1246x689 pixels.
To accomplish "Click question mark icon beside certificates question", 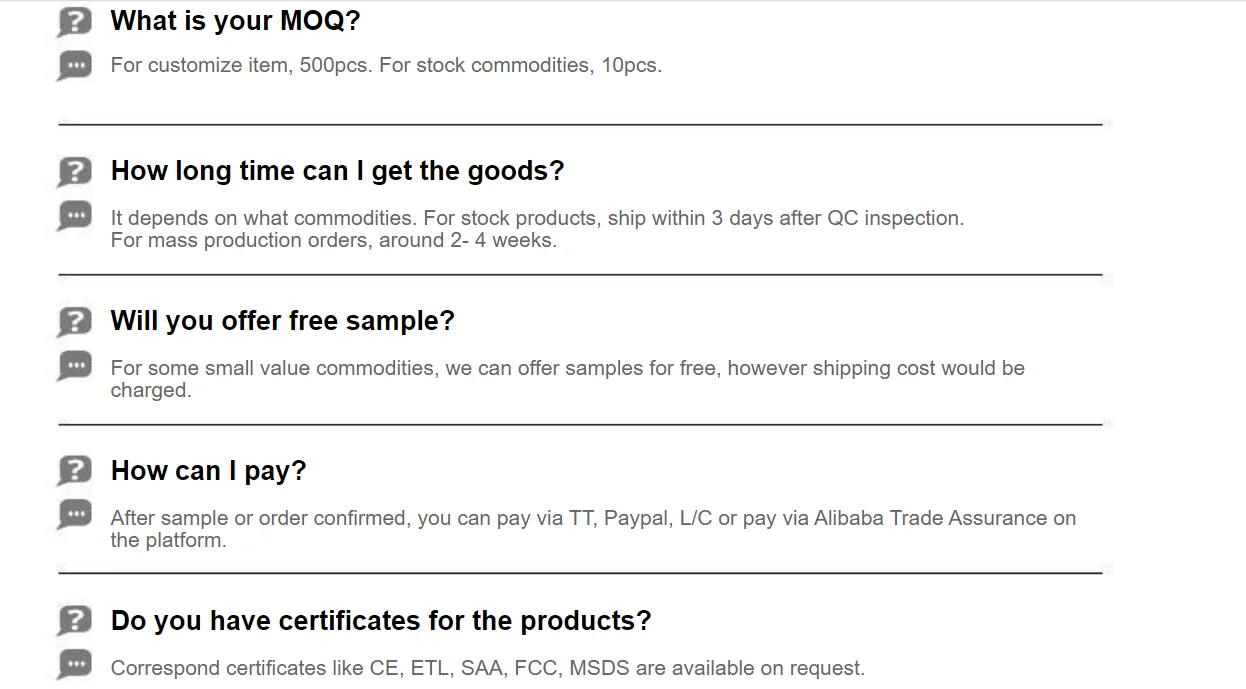I will 75,621.
